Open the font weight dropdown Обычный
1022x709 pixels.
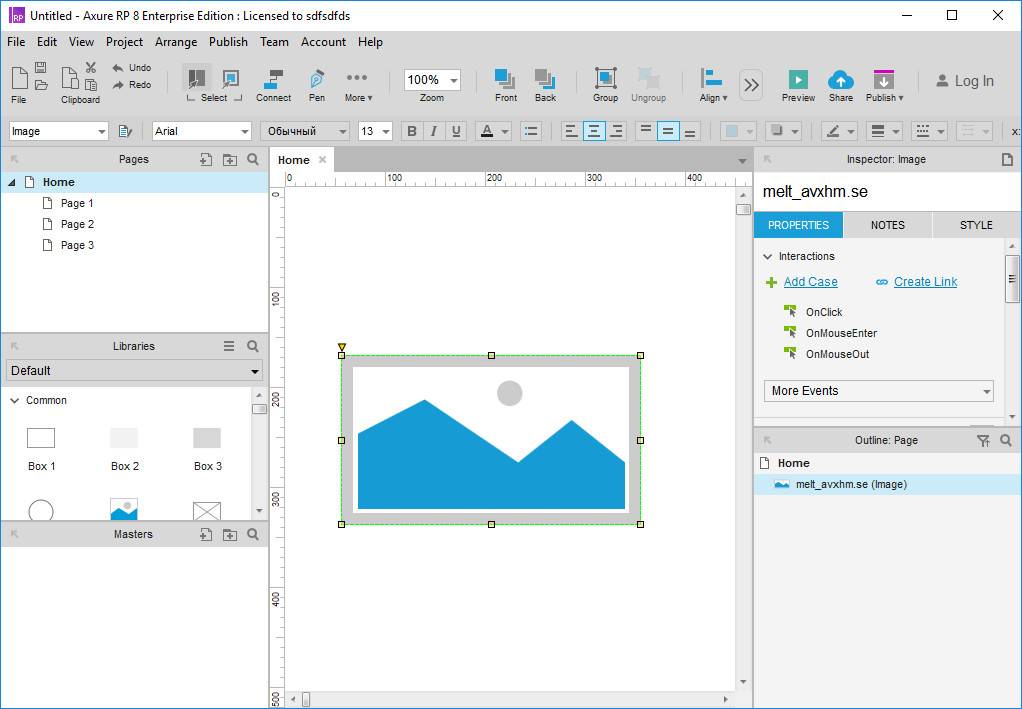(x=304, y=131)
